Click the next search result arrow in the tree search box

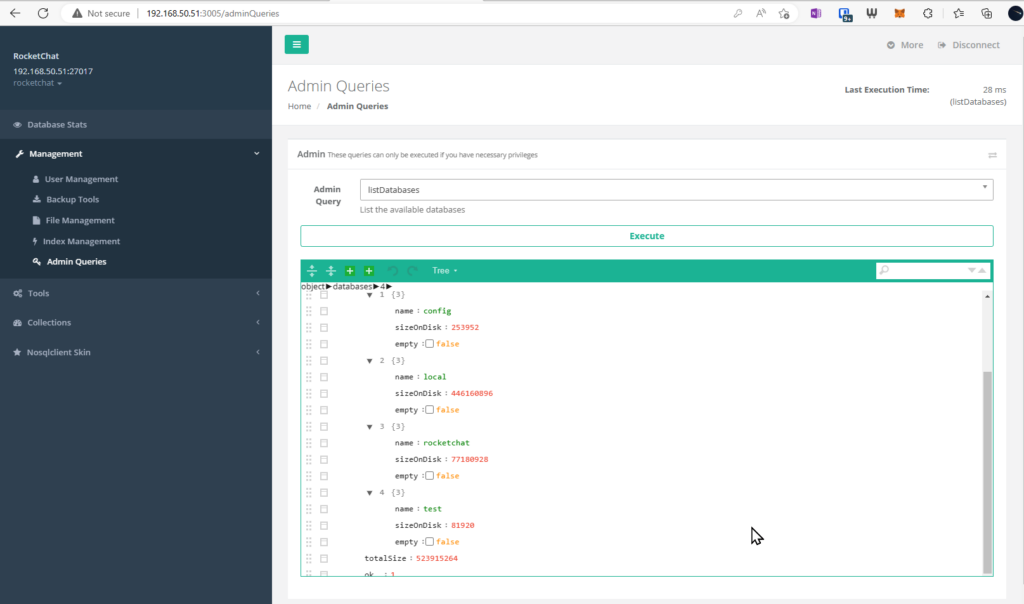pyautogui.click(x=971, y=270)
